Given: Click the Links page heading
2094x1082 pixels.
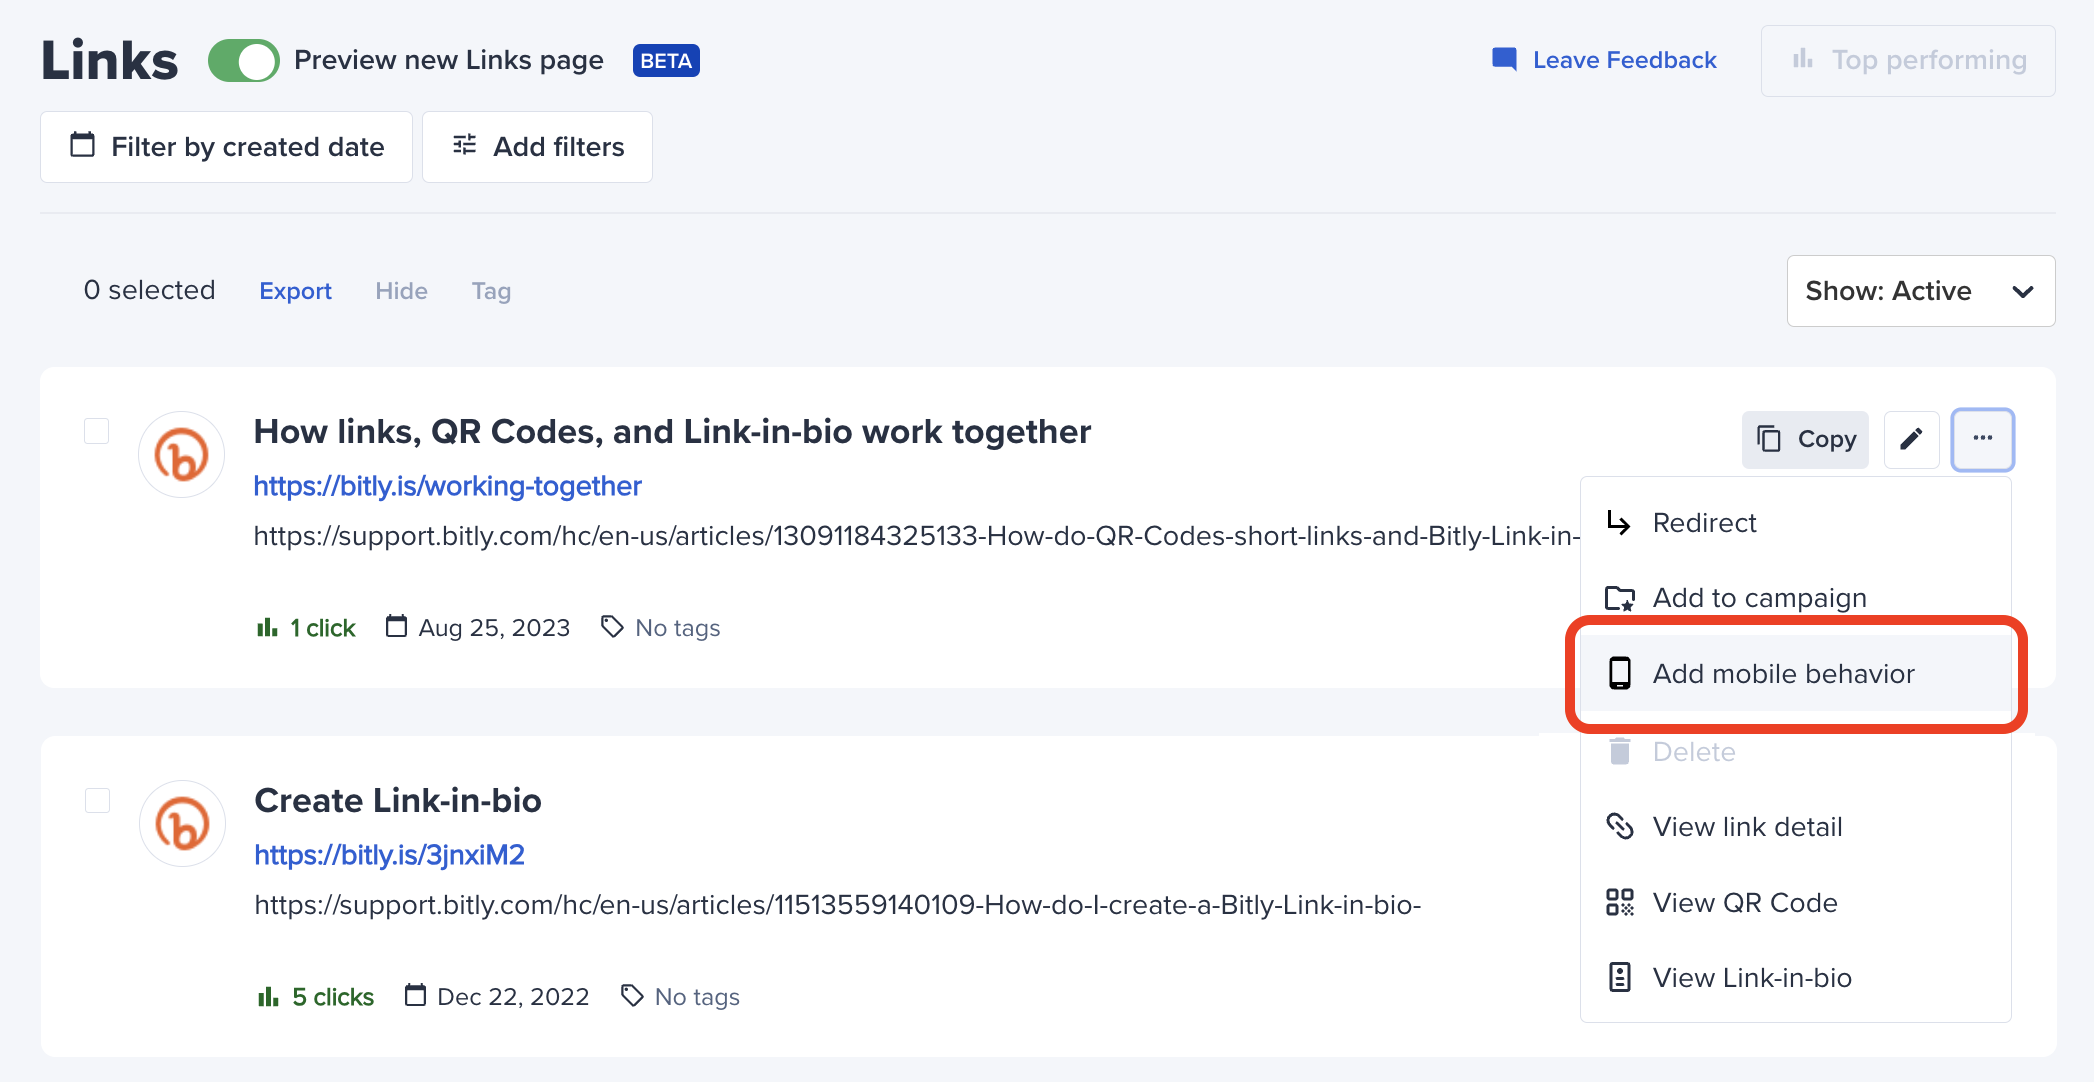Looking at the screenshot, I should [110, 60].
